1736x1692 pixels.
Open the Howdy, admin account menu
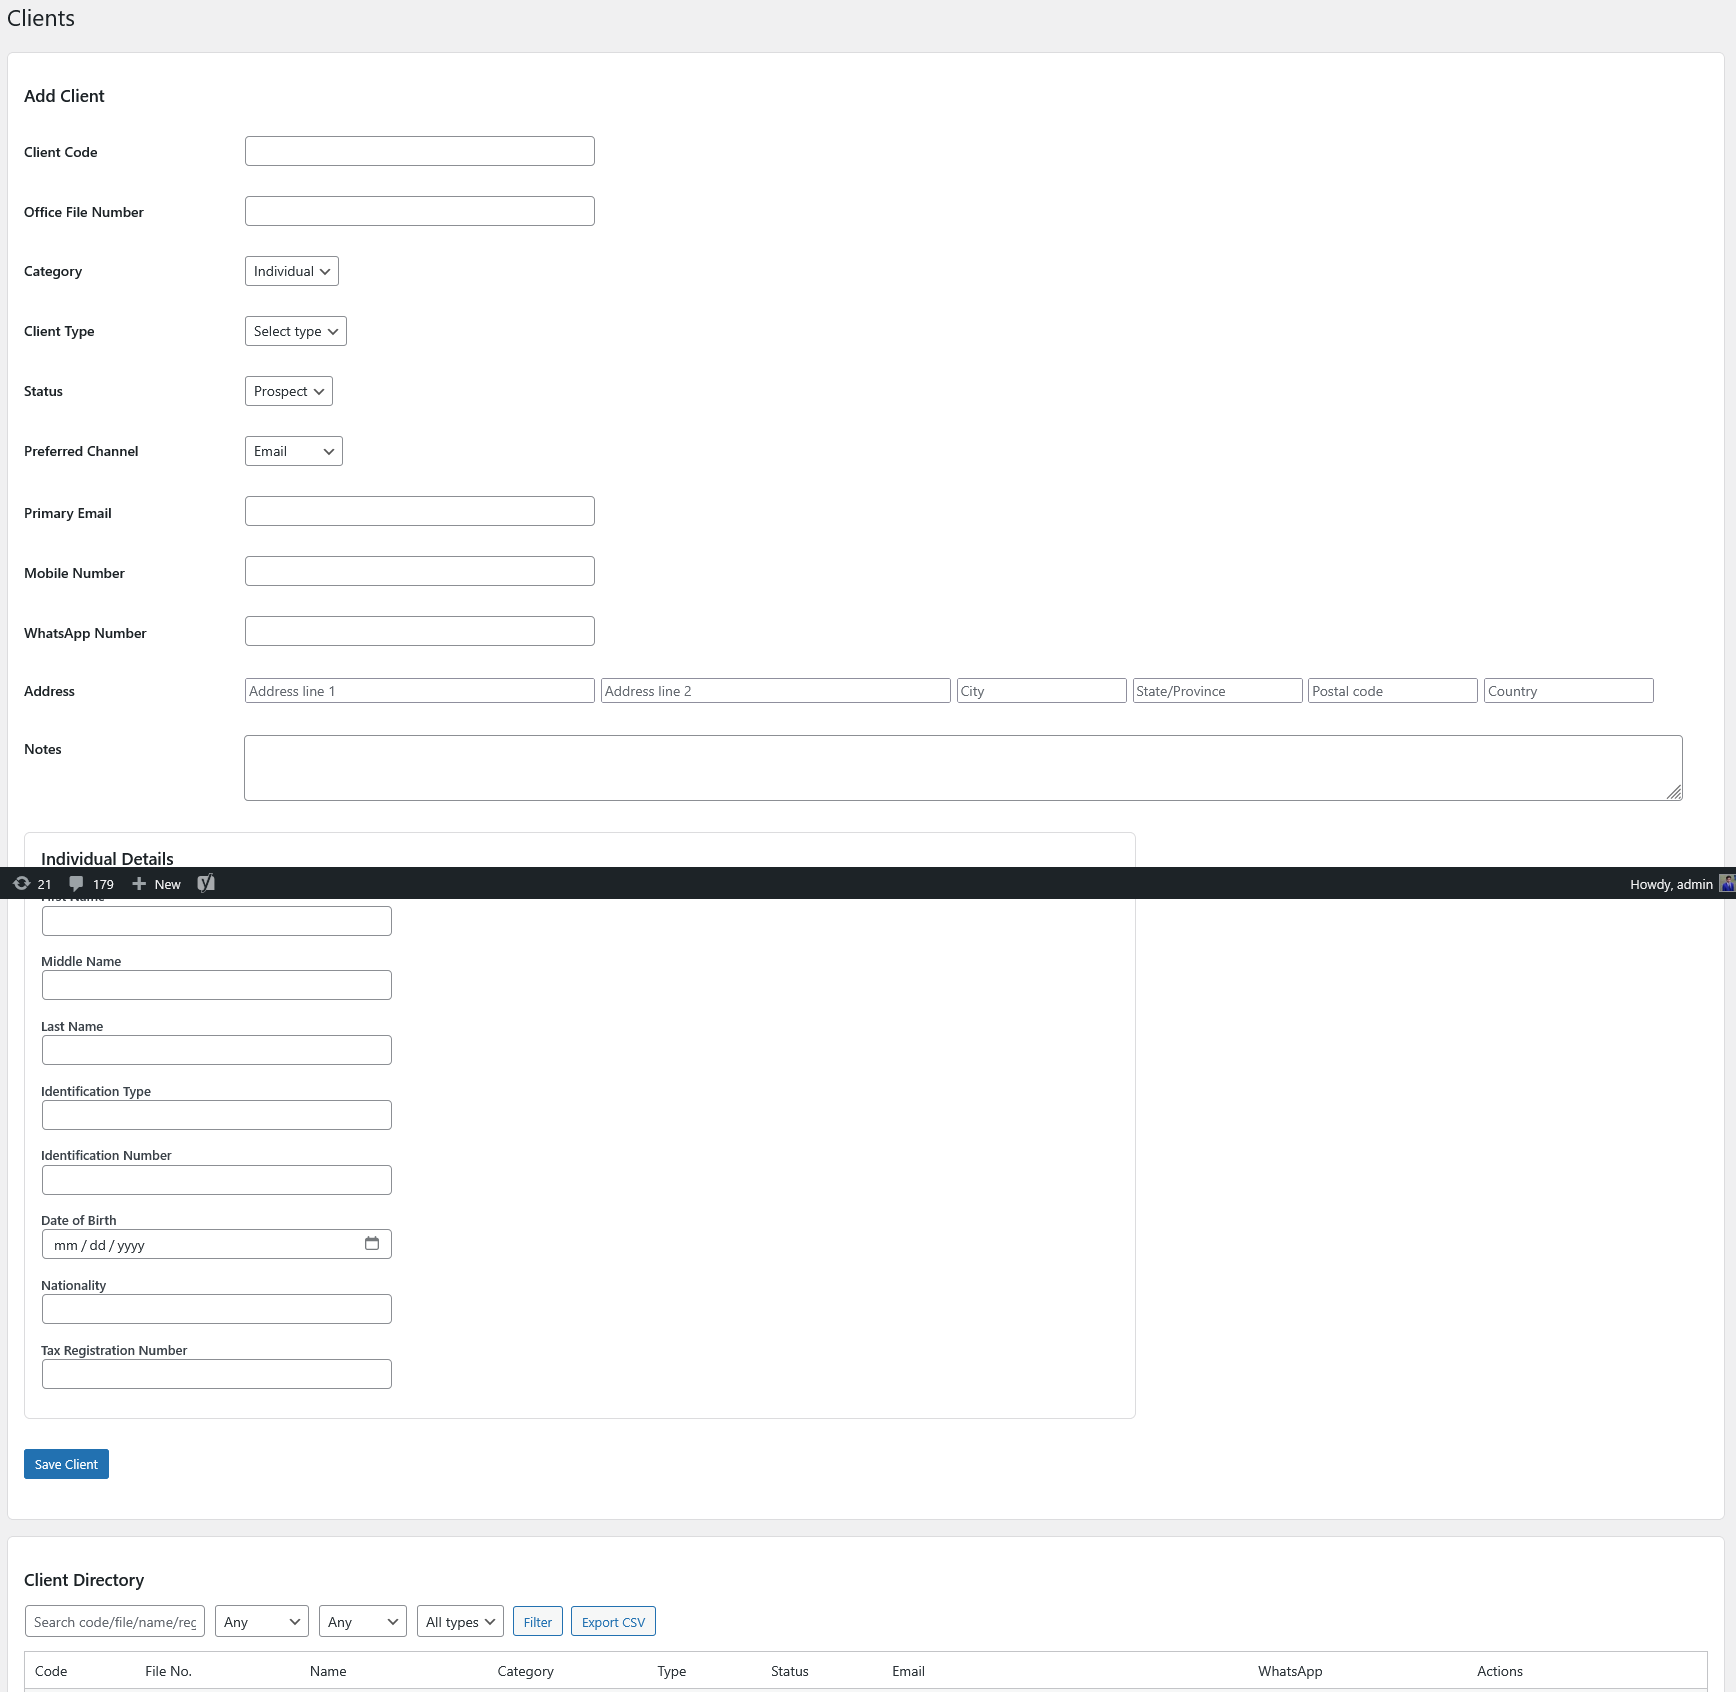coord(1680,884)
